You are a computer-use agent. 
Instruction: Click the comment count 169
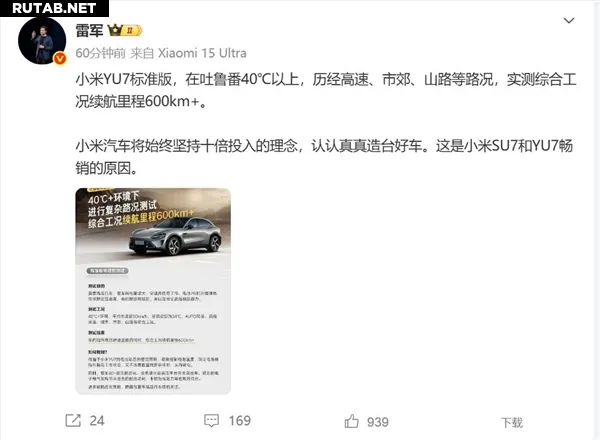[x=240, y=421]
